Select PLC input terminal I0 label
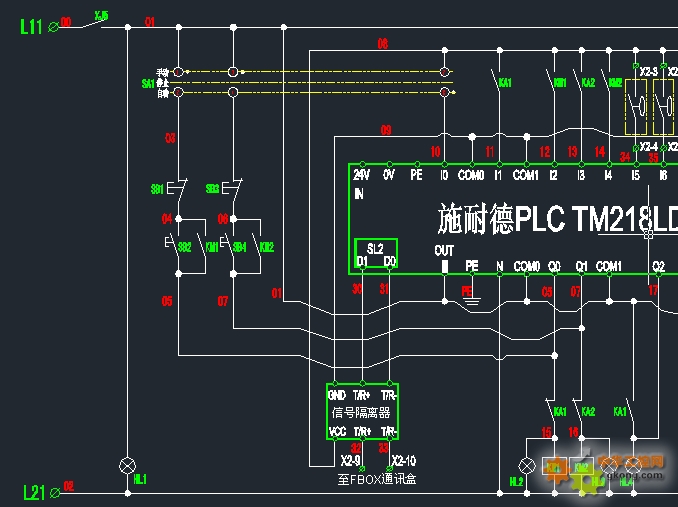This screenshot has width=678, height=507. tap(444, 175)
